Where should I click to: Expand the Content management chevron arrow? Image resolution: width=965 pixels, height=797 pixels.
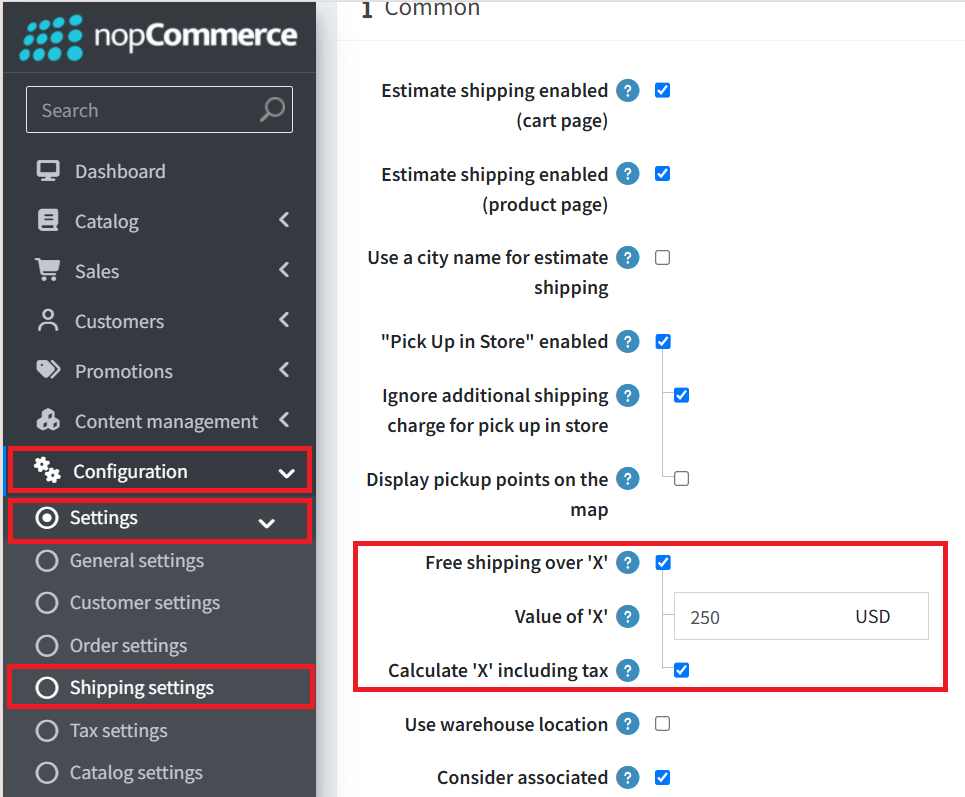284,420
